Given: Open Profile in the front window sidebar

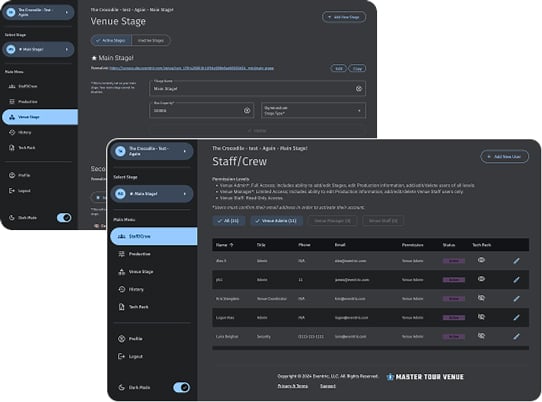Looking at the screenshot, I should [x=154, y=339].
